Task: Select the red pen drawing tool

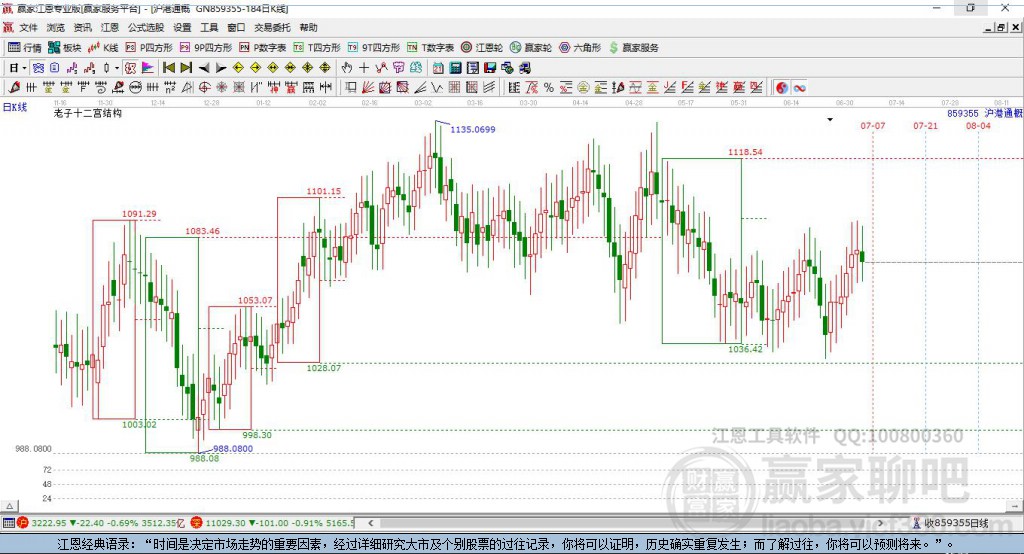Action: [14, 88]
